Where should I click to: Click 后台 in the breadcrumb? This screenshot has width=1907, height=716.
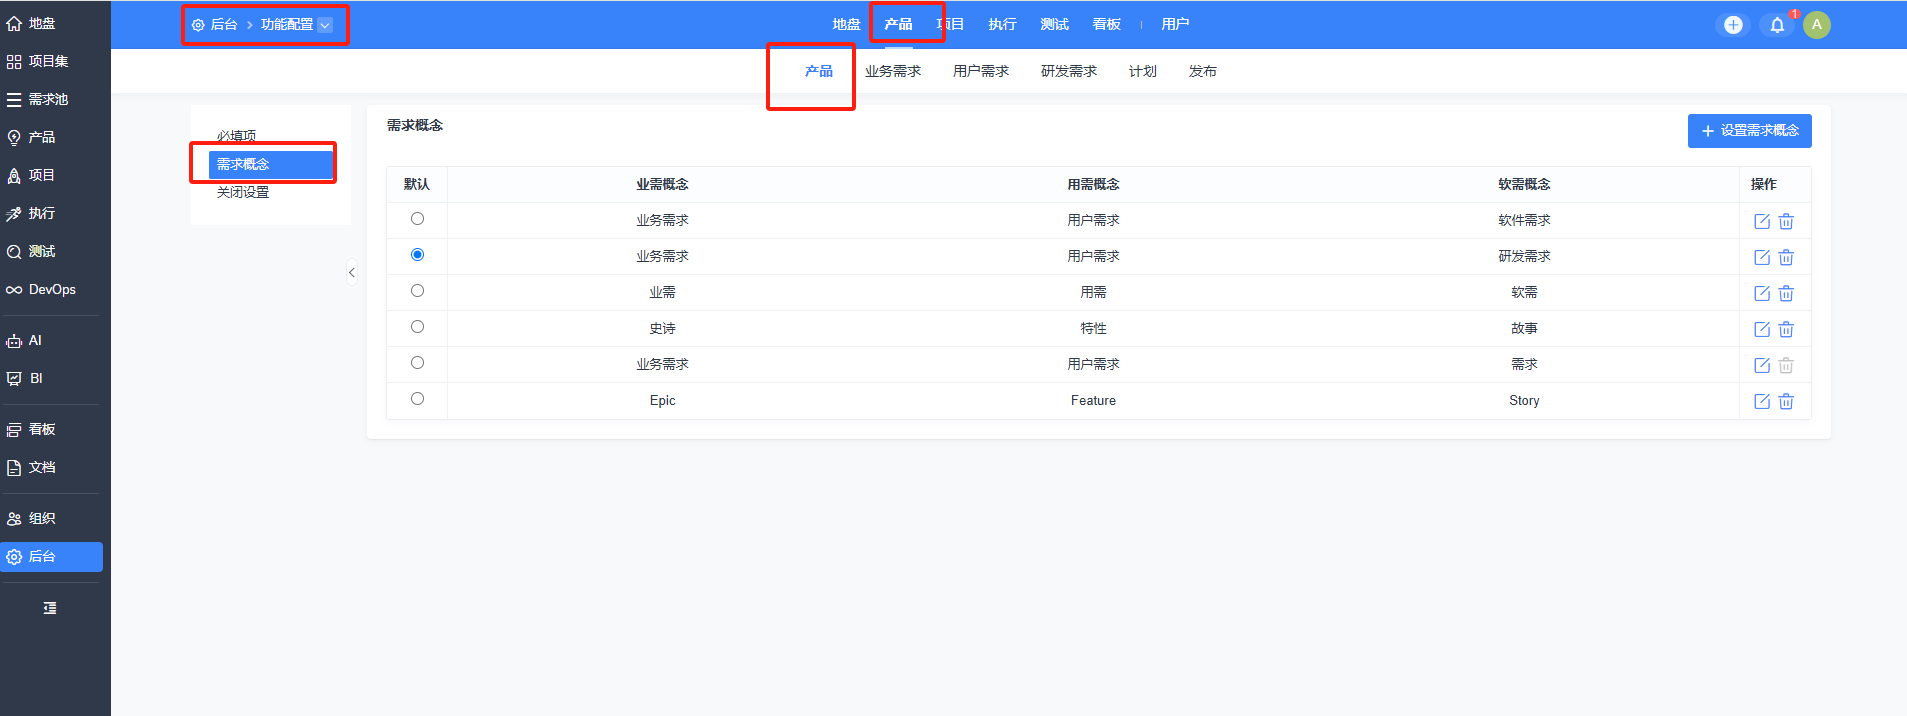pyautogui.click(x=224, y=25)
